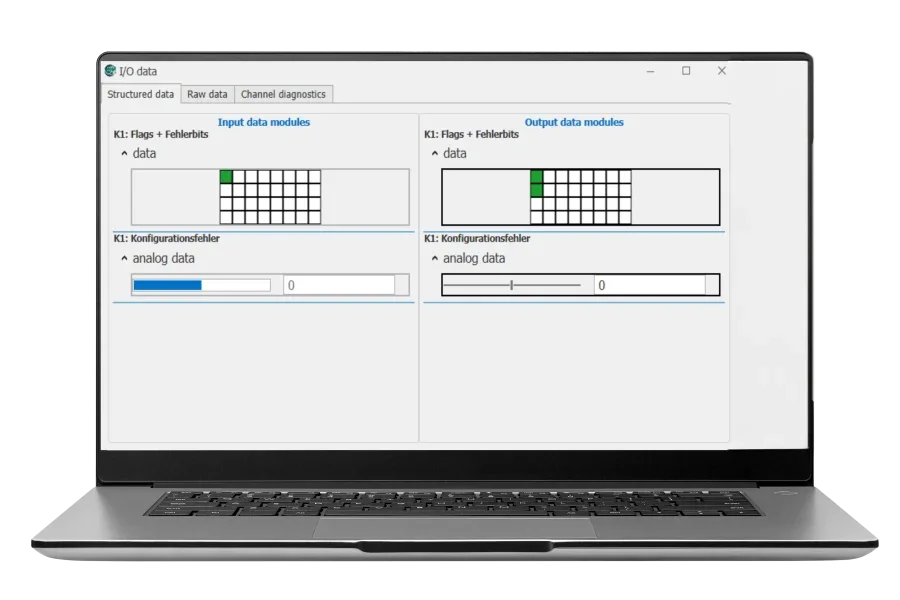Screen dimensions: 900x600
Task: Click the I/O data application icon
Action: (x=110, y=71)
